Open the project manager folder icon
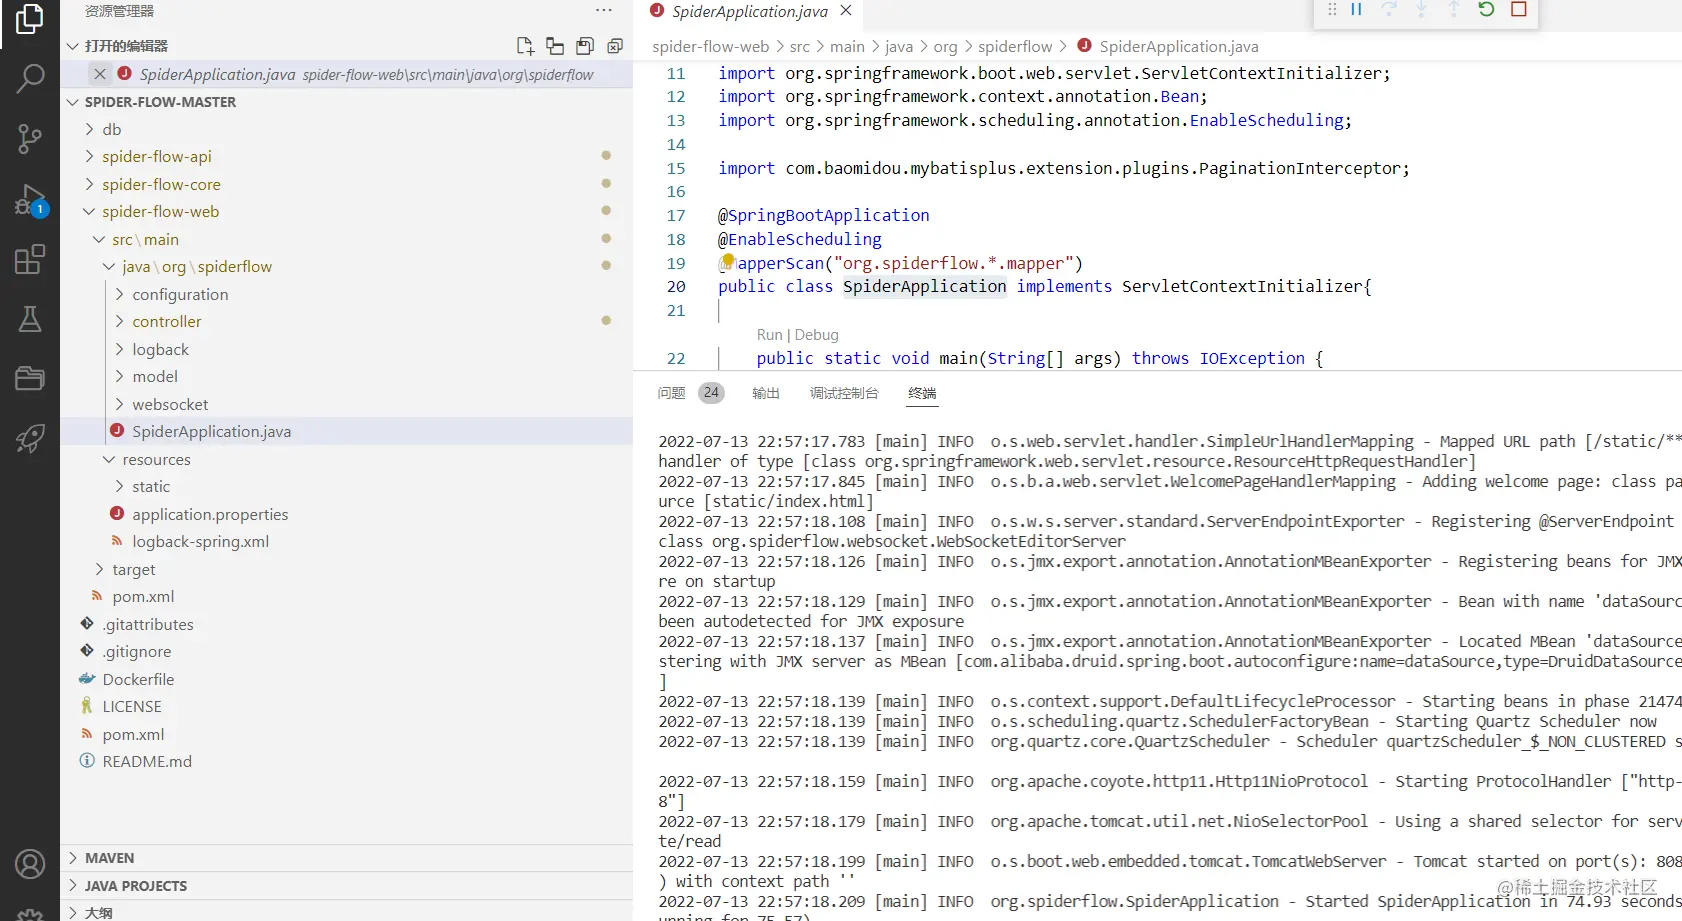This screenshot has height=921, width=1682. pyautogui.click(x=30, y=378)
